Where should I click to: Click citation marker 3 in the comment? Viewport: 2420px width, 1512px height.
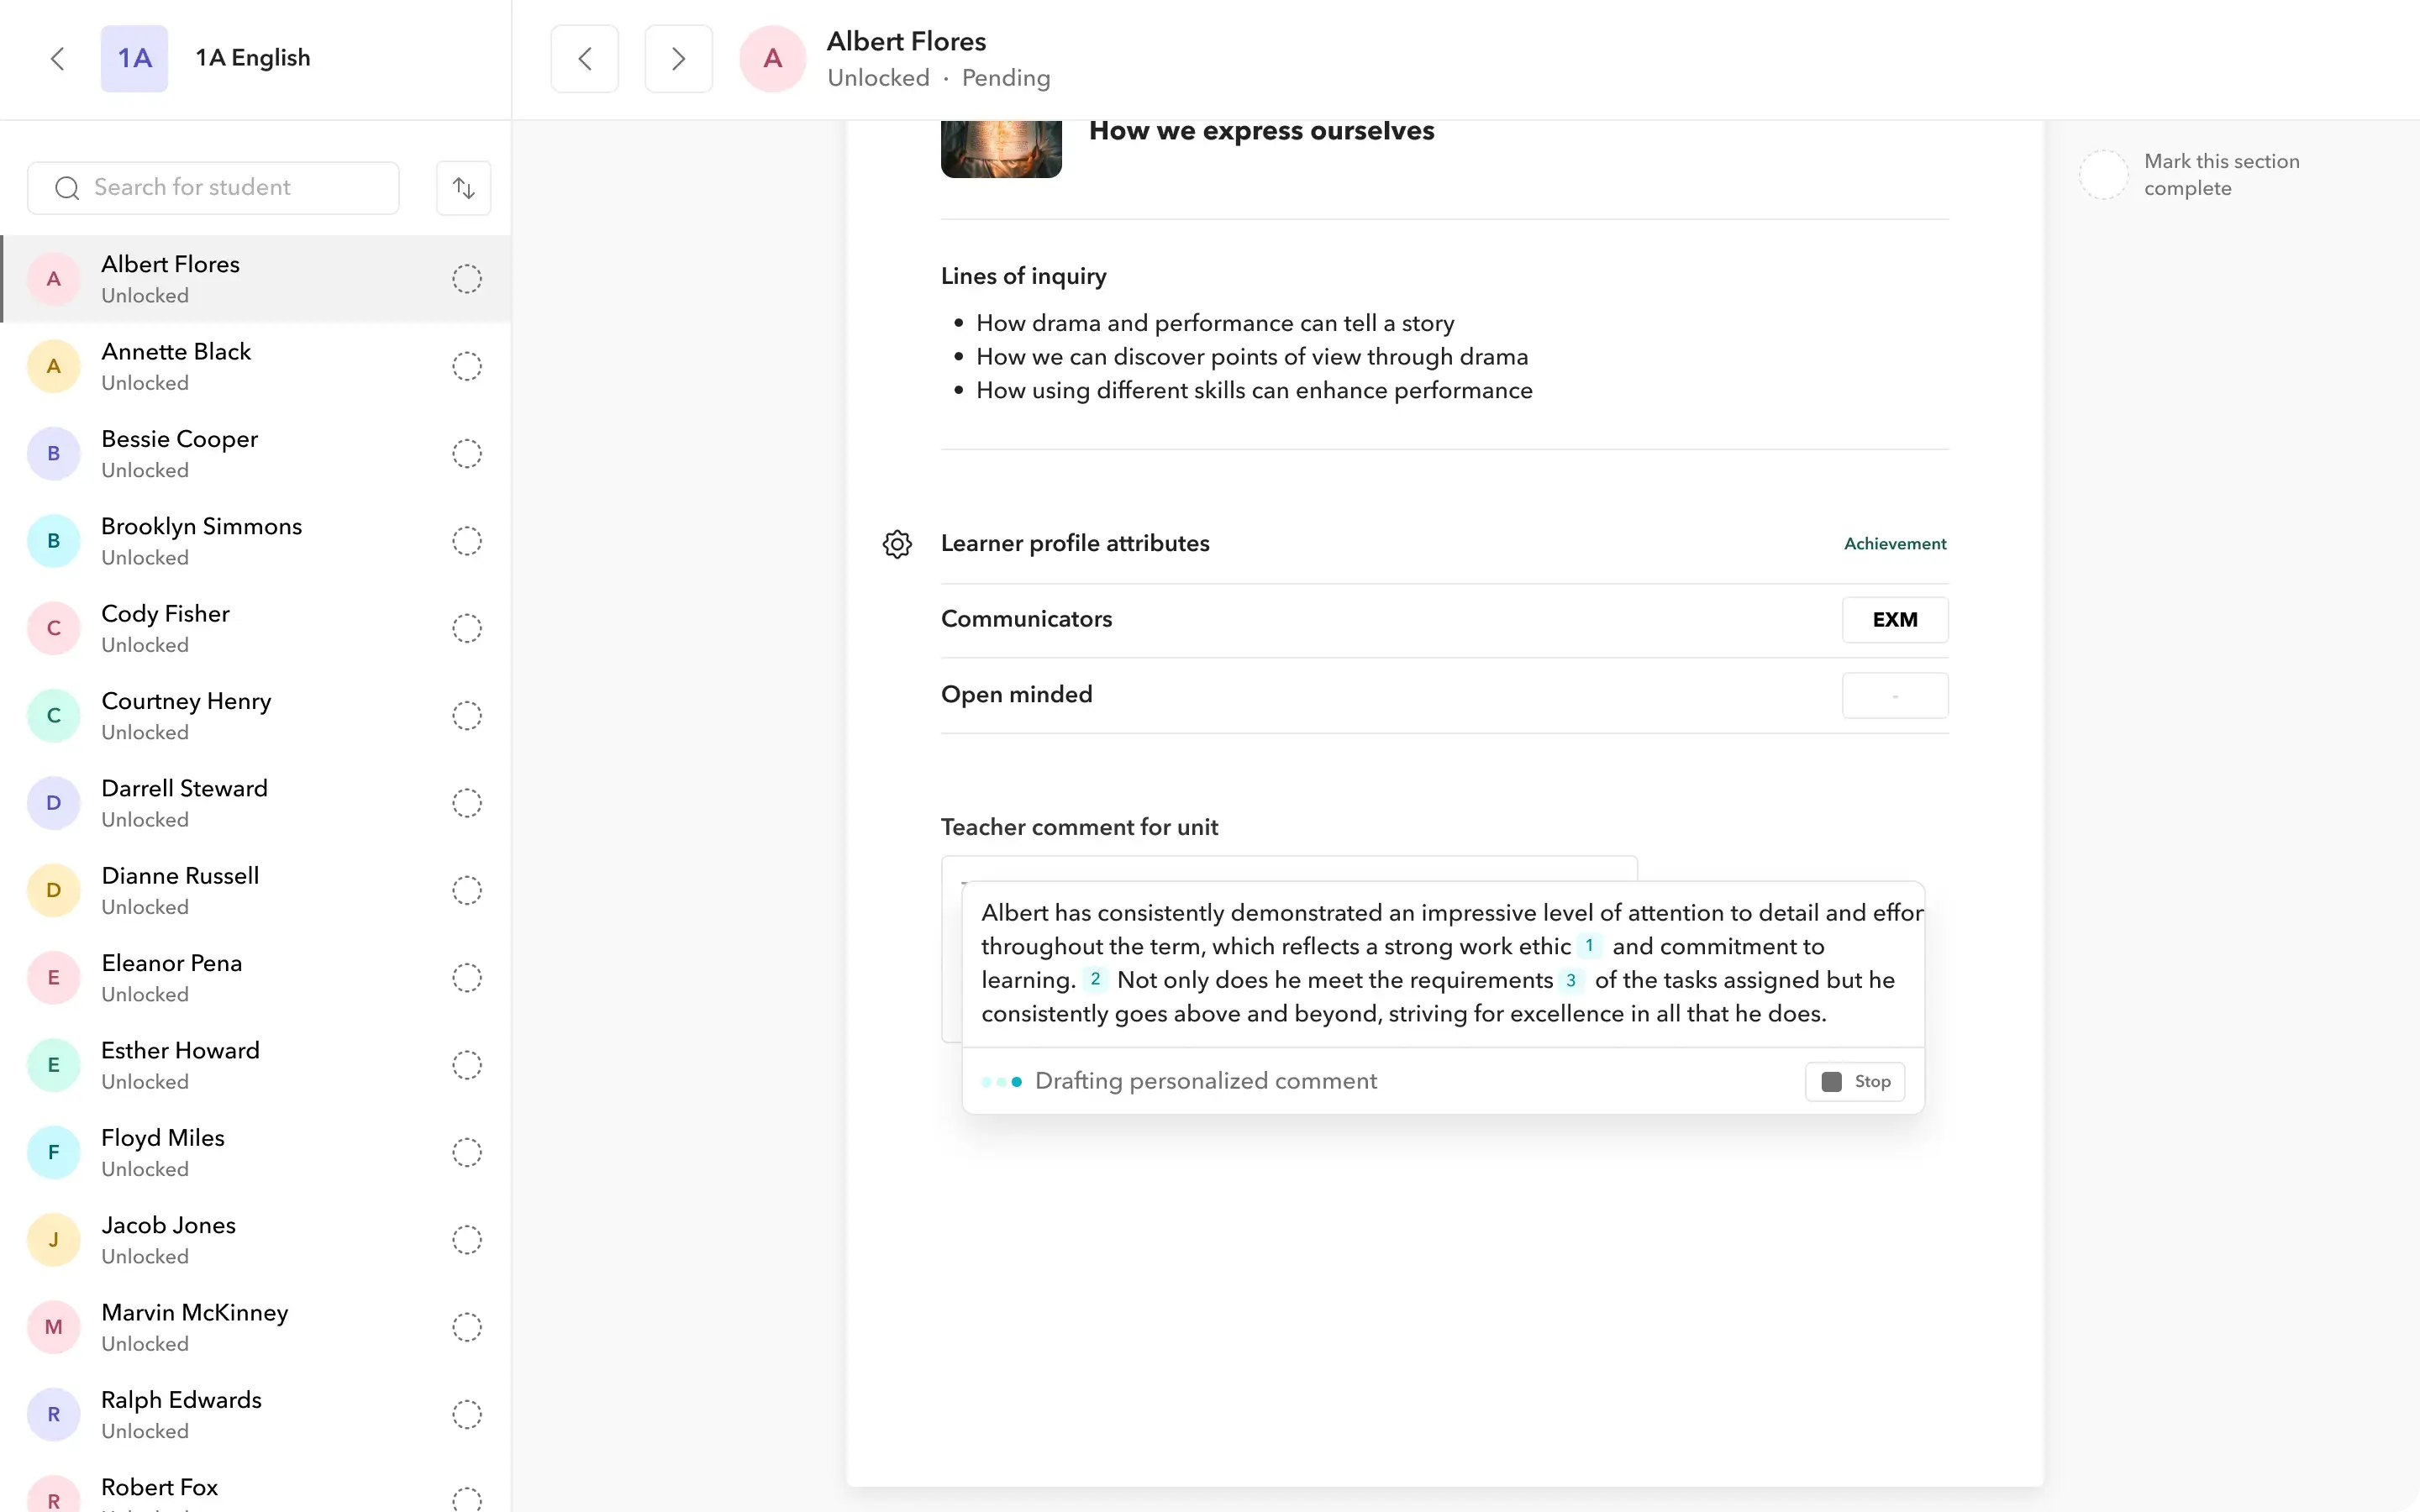click(x=1571, y=980)
